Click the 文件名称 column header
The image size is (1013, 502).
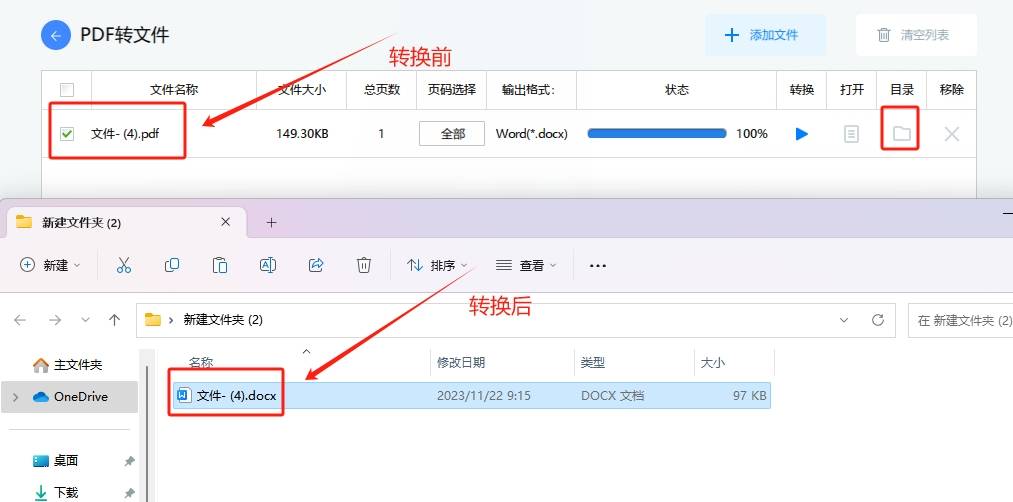click(x=174, y=90)
